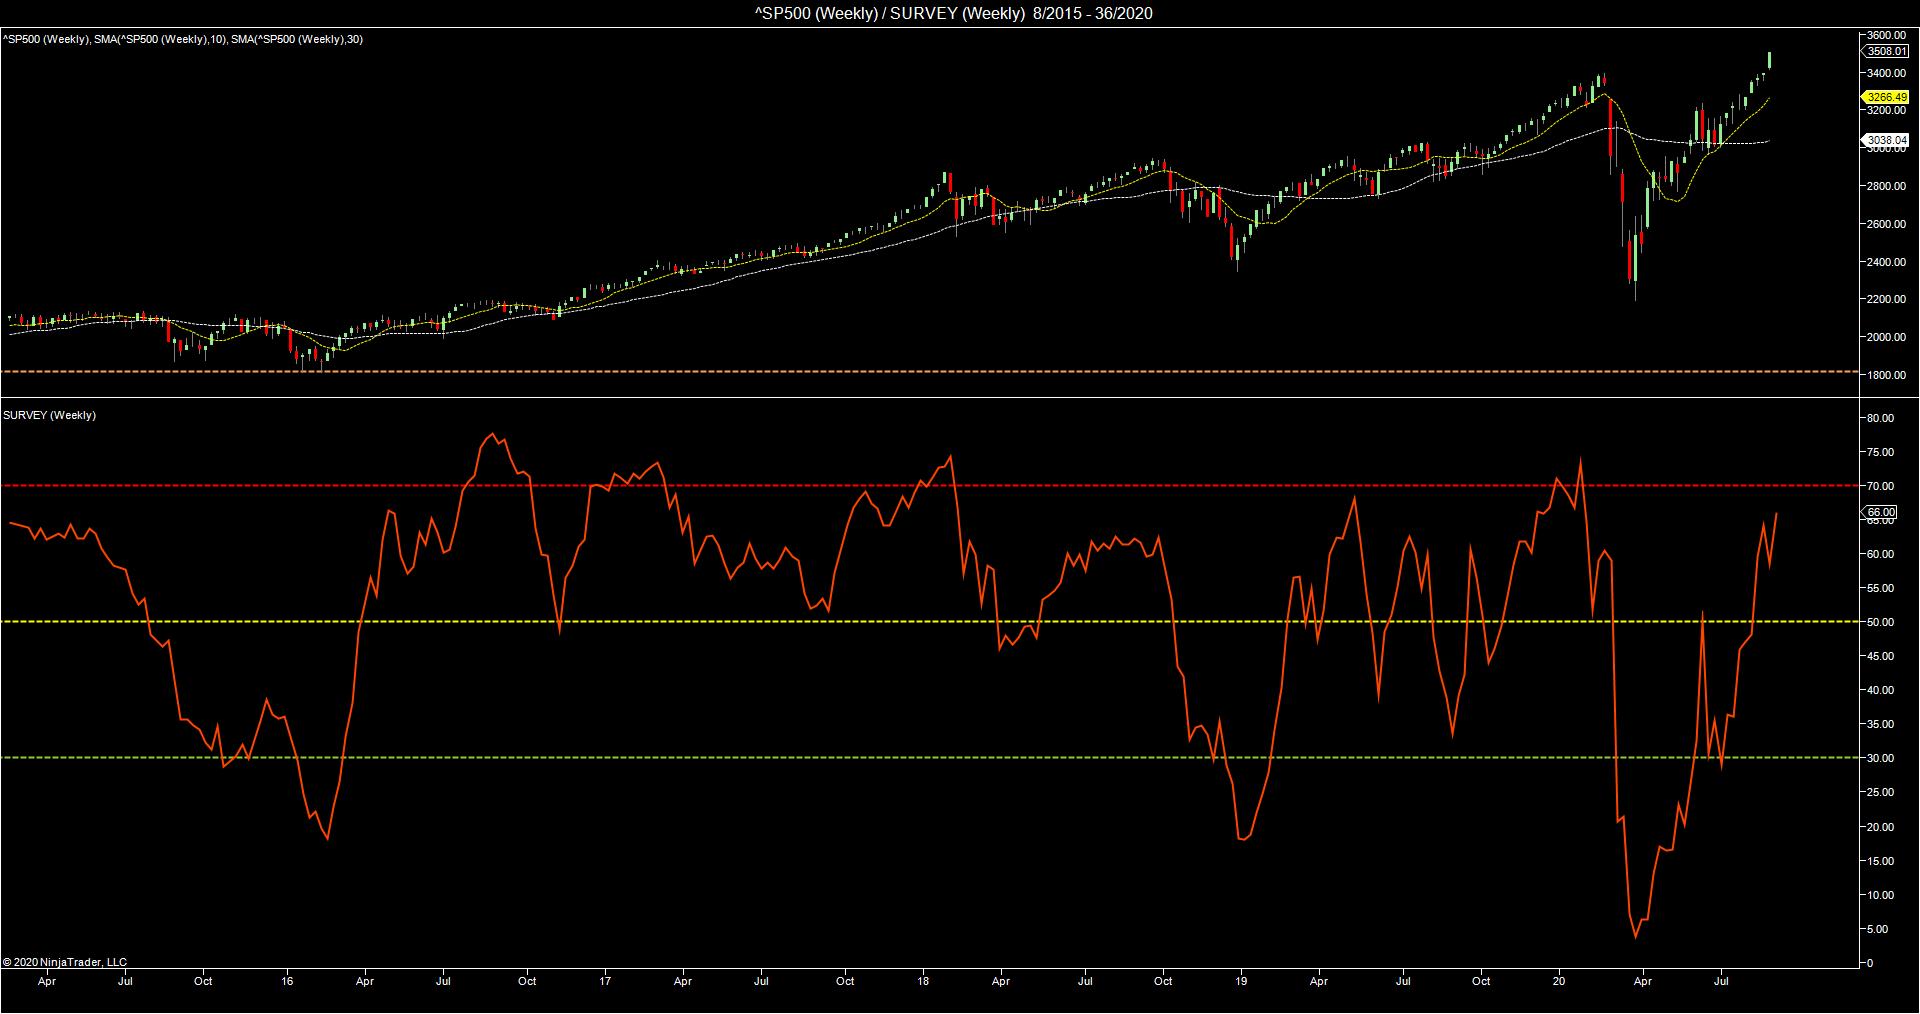
Task: Click the 60.00 survey axis label
Action: coord(1880,554)
